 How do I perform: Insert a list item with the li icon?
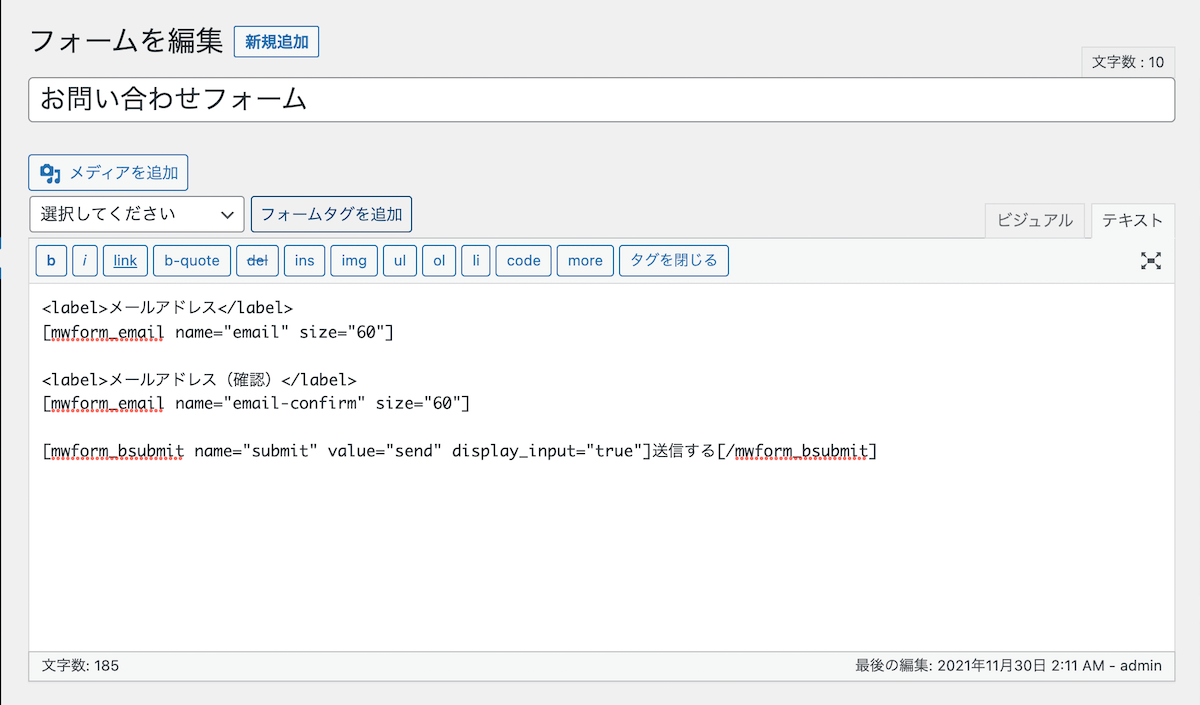point(475,260)
